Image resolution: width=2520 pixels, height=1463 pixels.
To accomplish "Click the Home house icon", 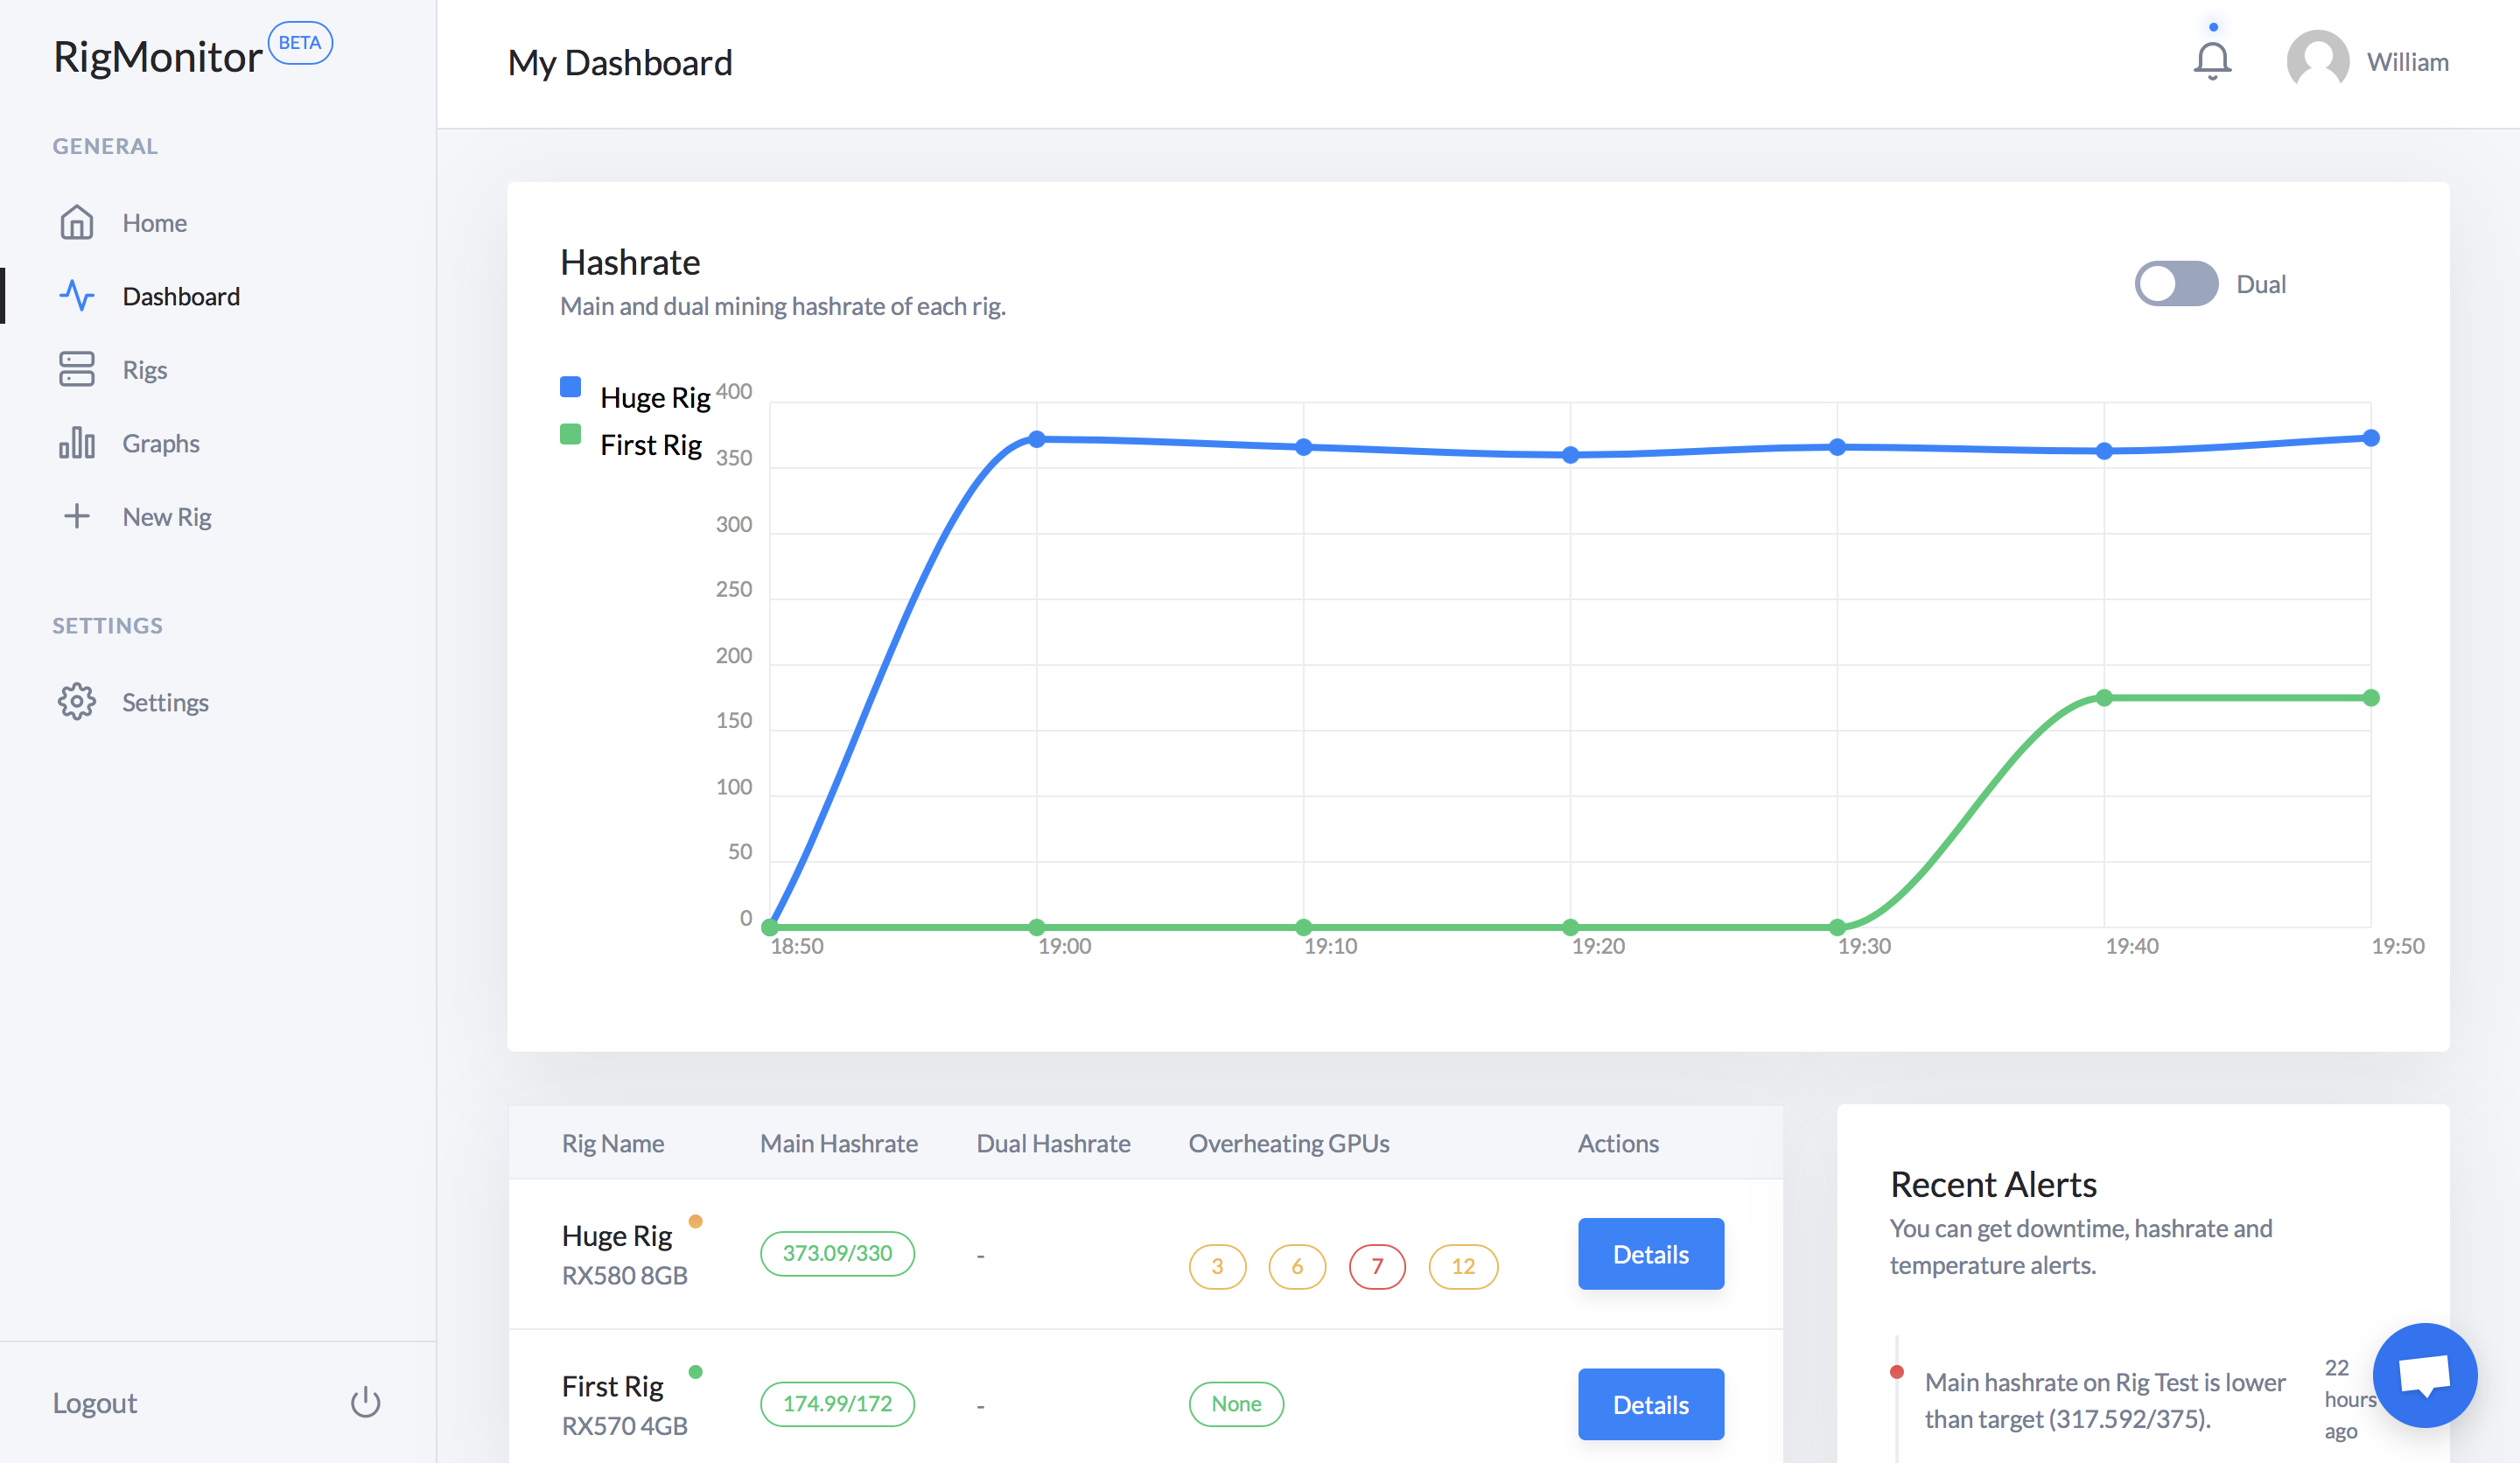I will click(x=77, y=222).
